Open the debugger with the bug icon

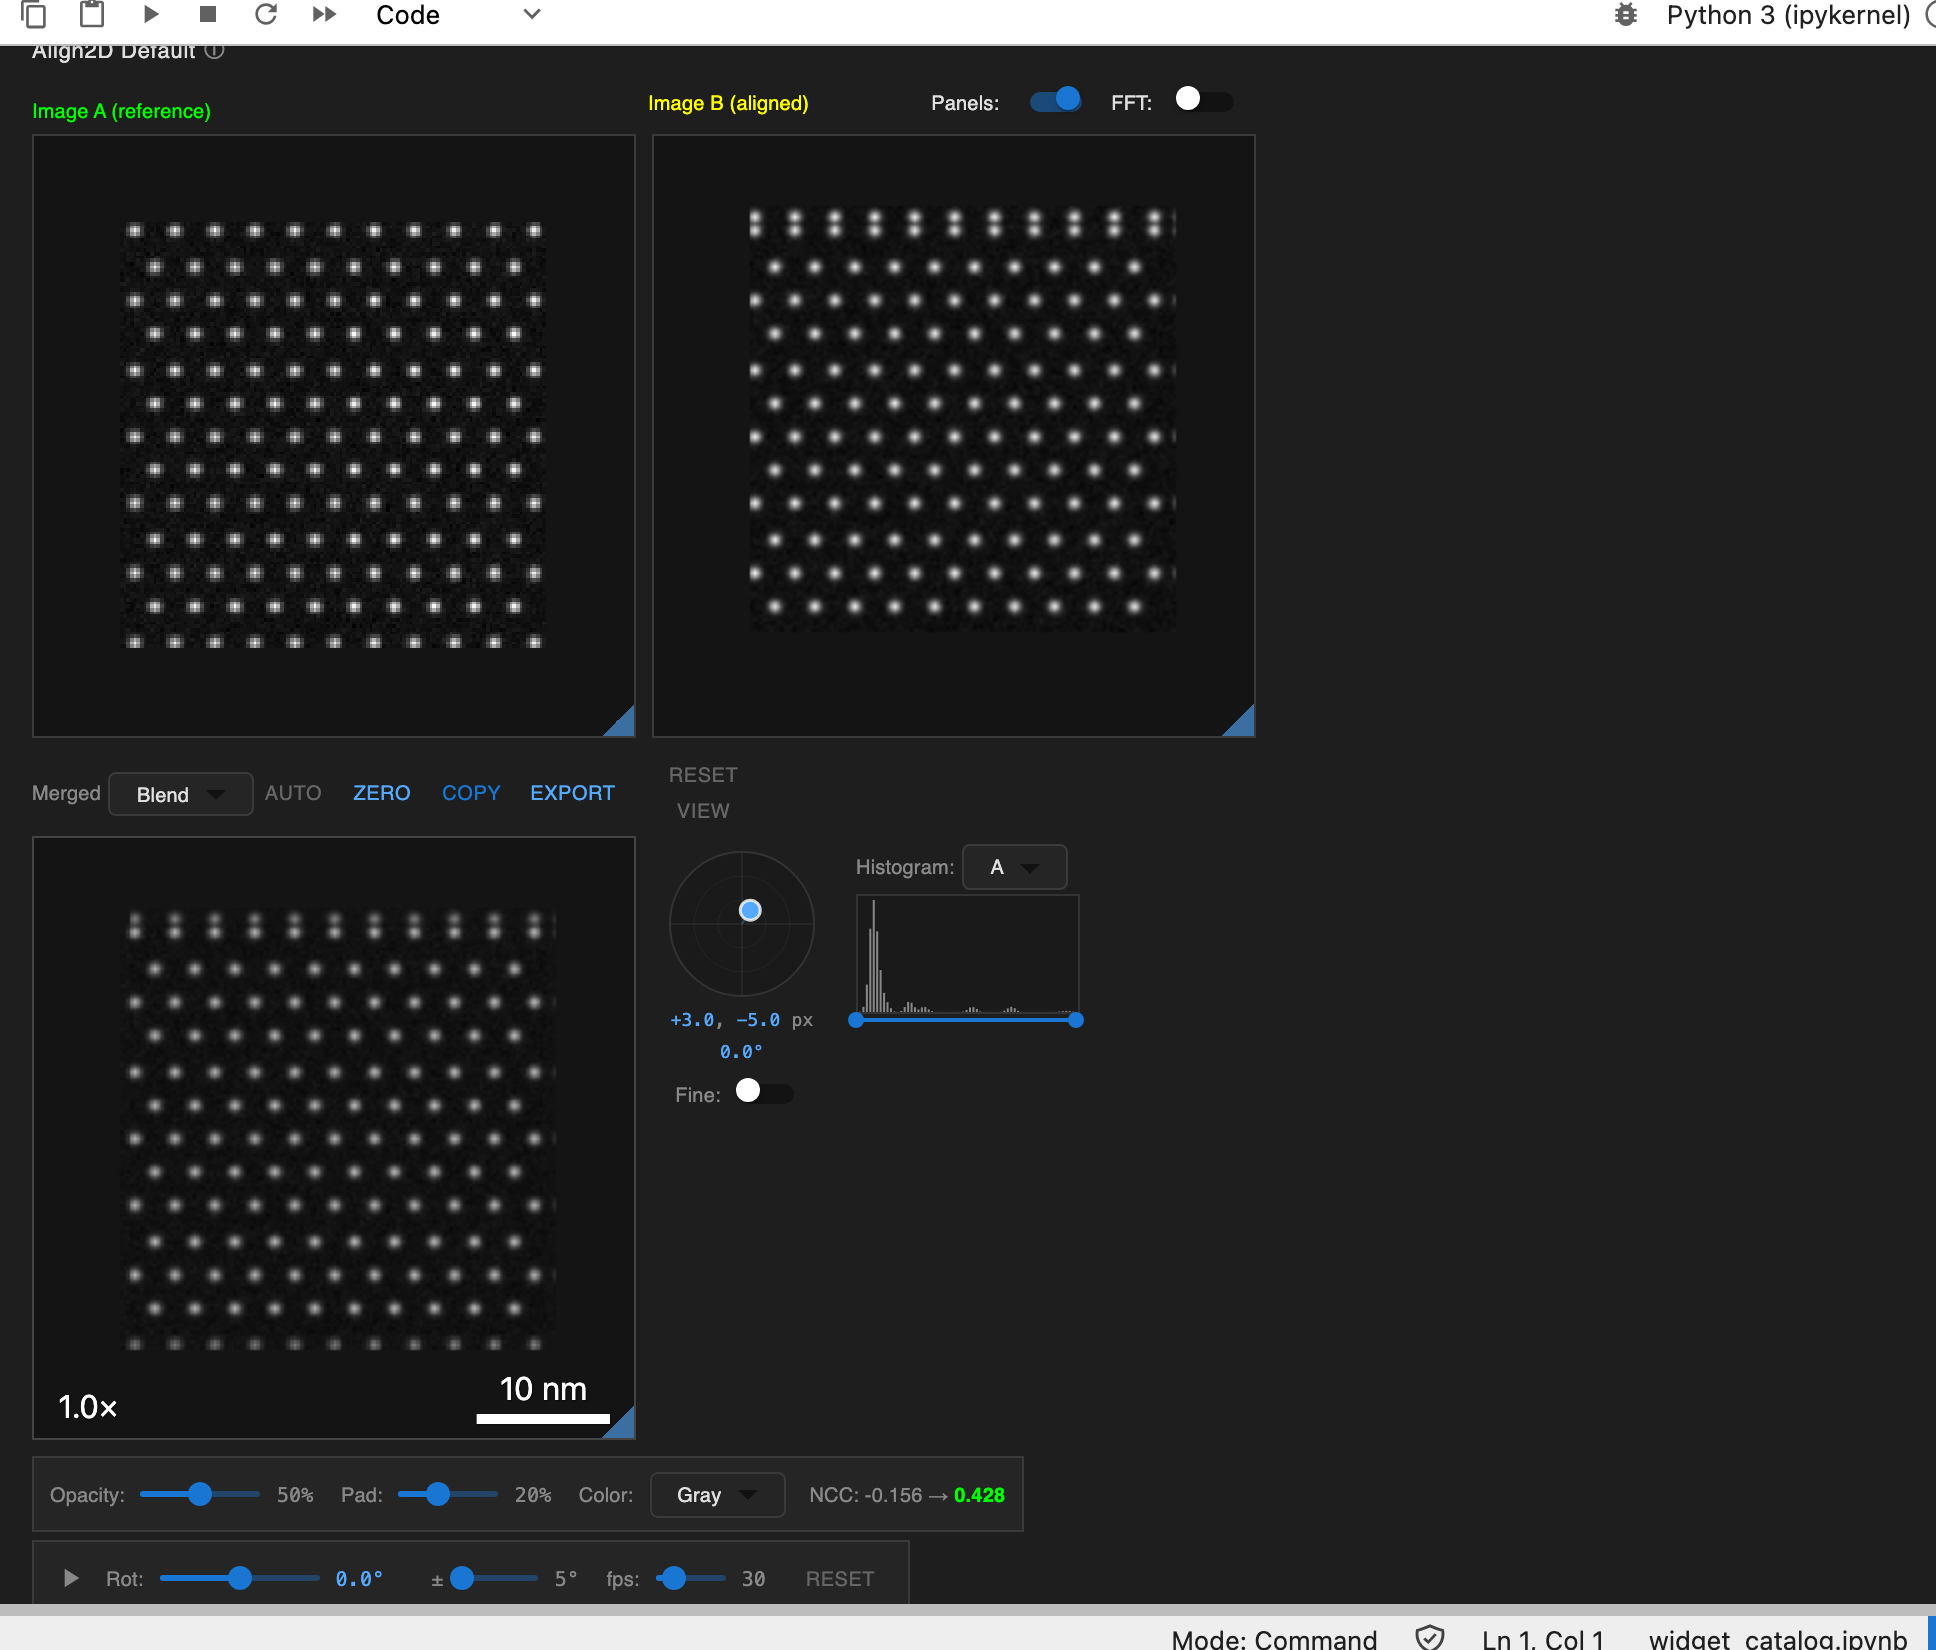click(x=1625, y=14)
